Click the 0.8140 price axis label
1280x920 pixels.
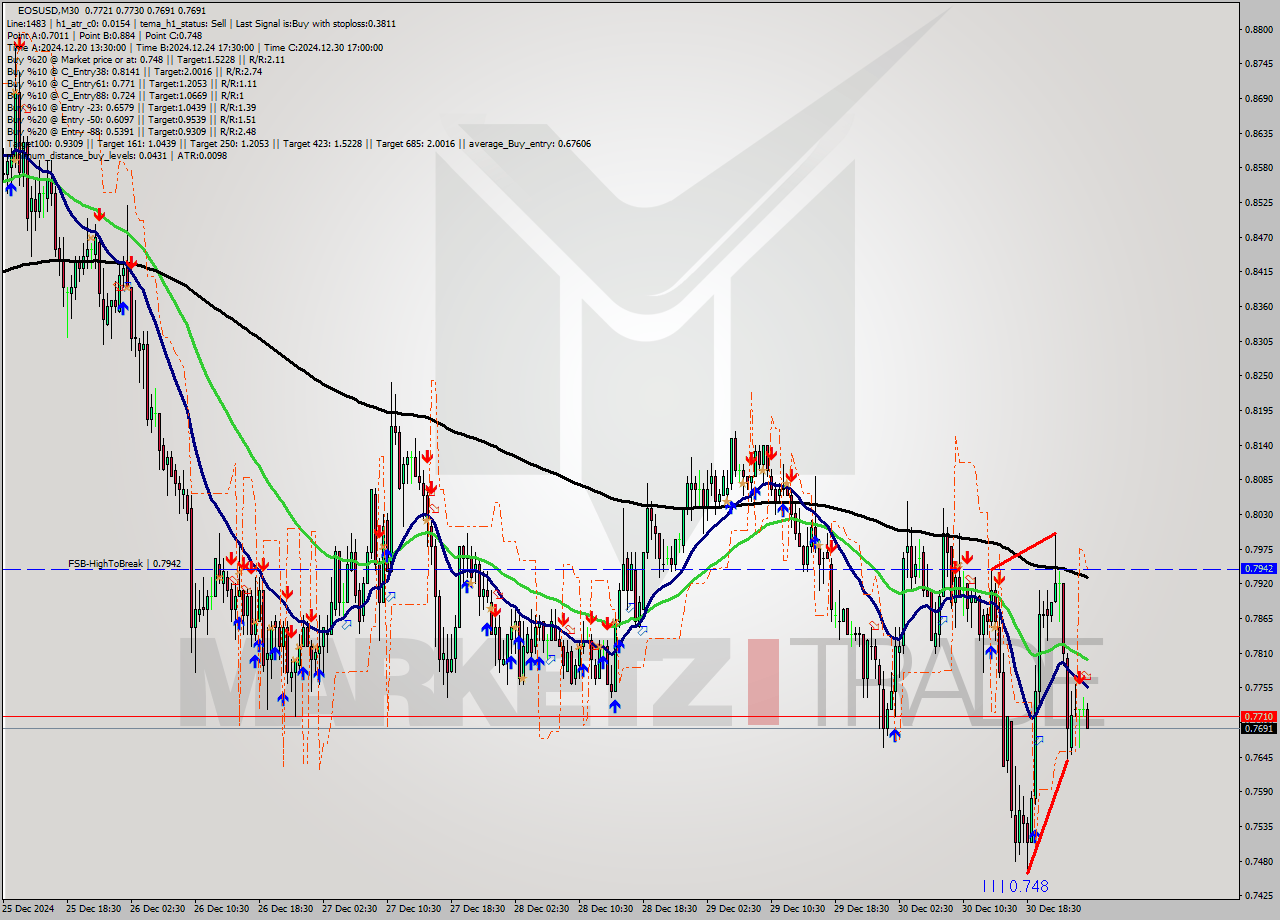(x=1259, y=445)
